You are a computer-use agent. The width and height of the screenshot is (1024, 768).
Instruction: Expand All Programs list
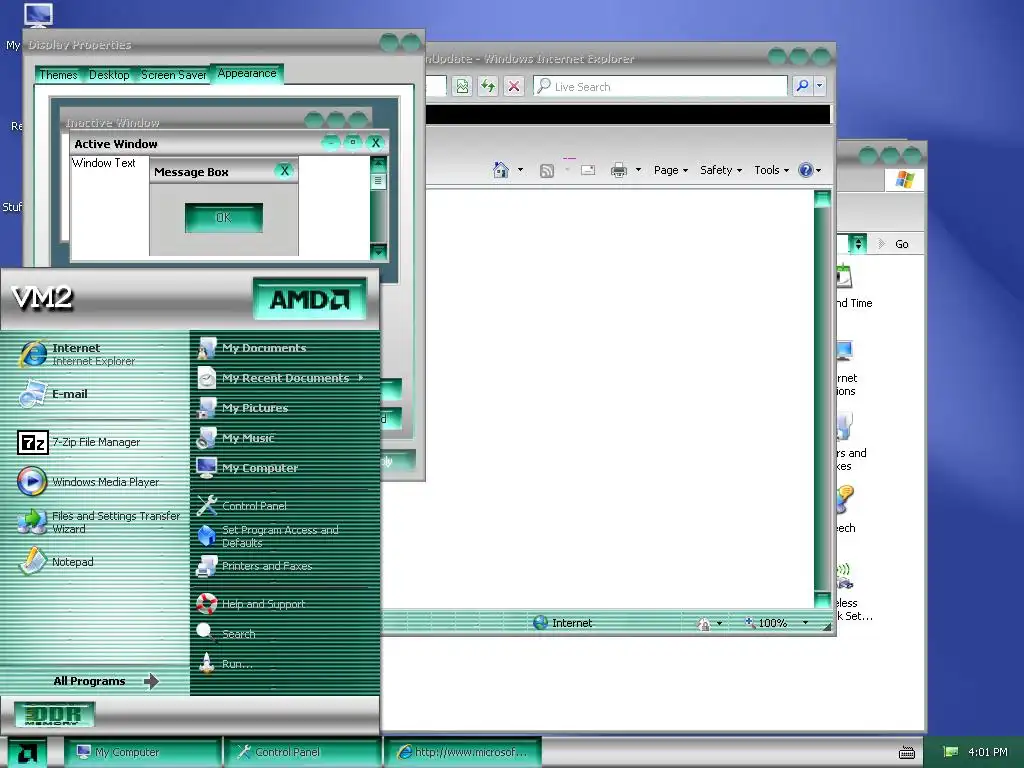[106, 681]
